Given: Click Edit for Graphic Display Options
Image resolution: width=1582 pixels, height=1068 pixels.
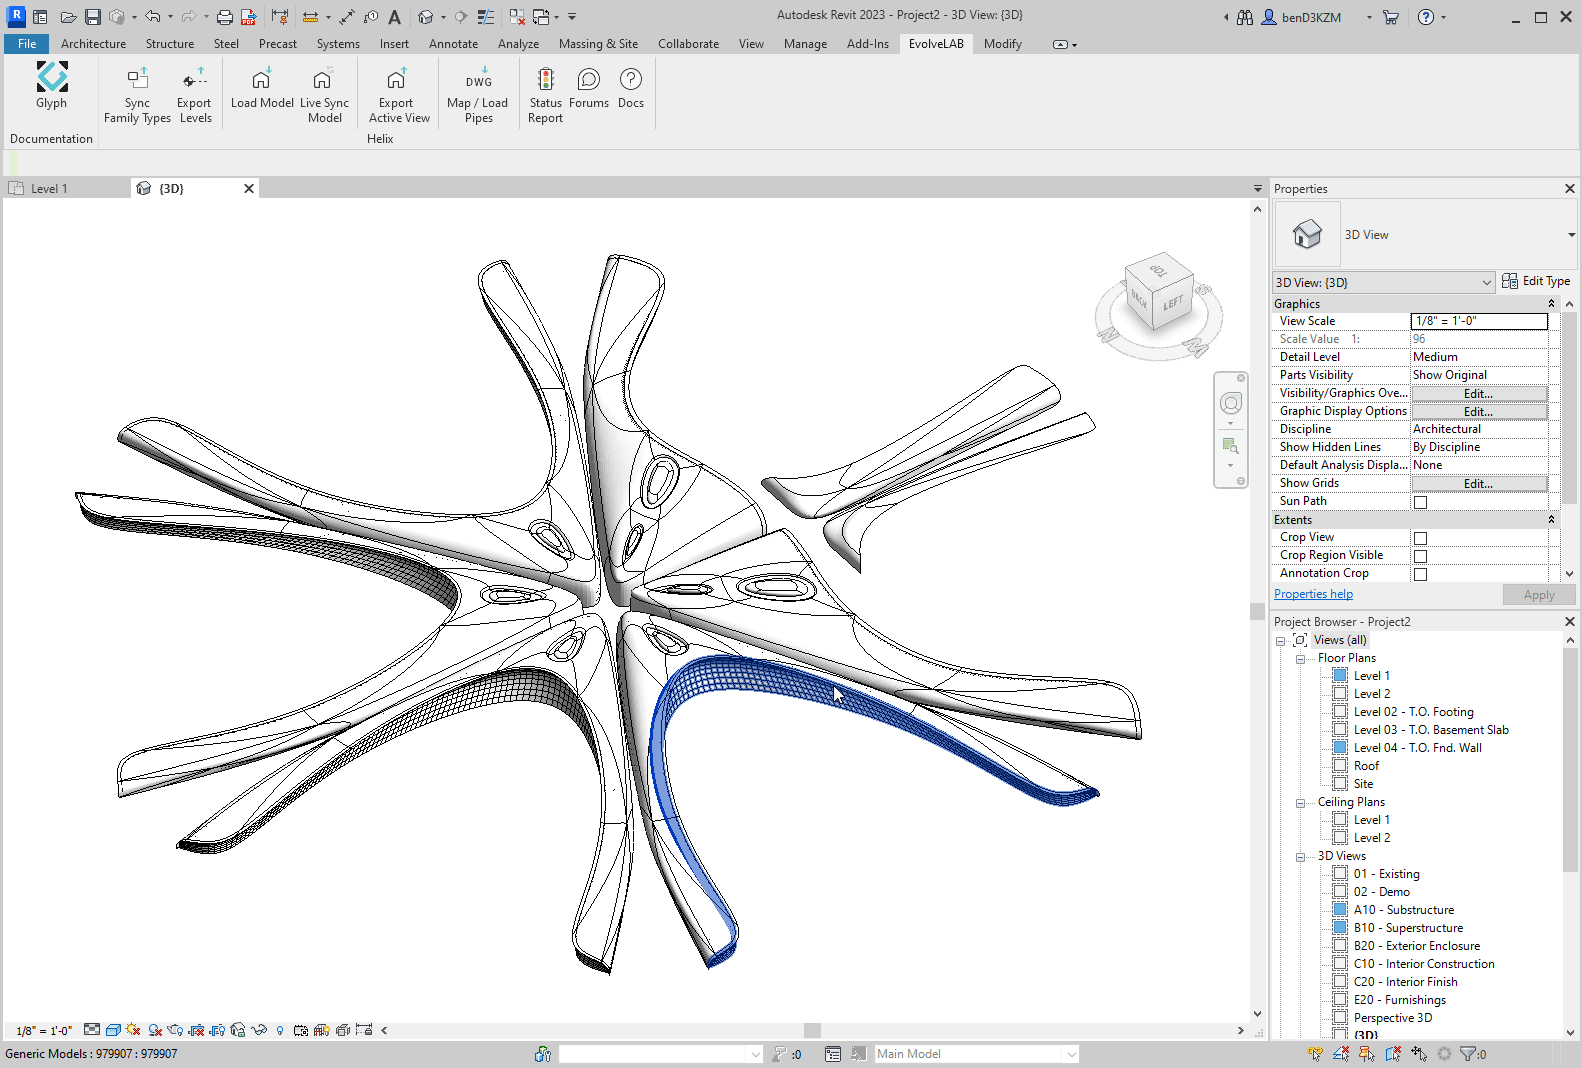Looking at the screenshot, I should pyautogui.click(x=1478, y=412).
